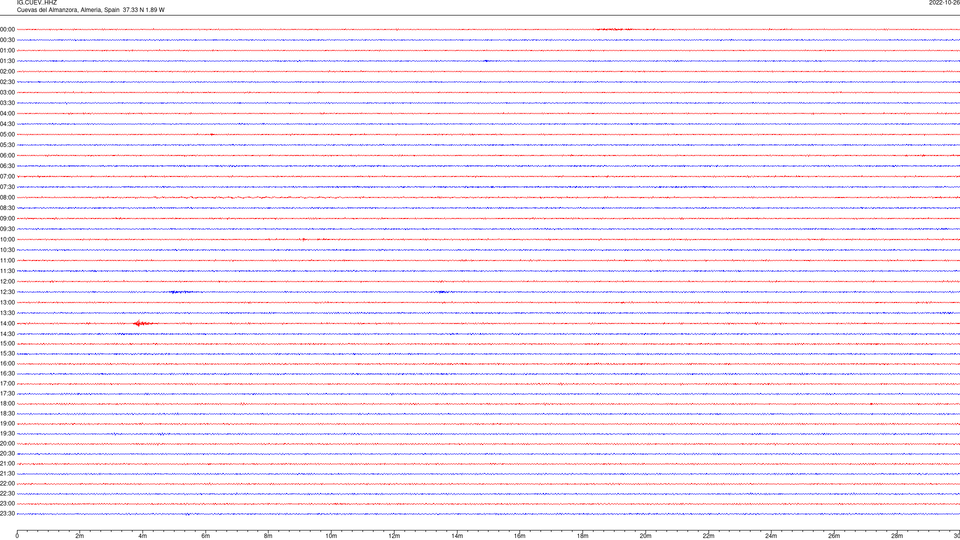
Task: Click the 12:30 trace burst near the 5m mark
Action: click(179, 292)
